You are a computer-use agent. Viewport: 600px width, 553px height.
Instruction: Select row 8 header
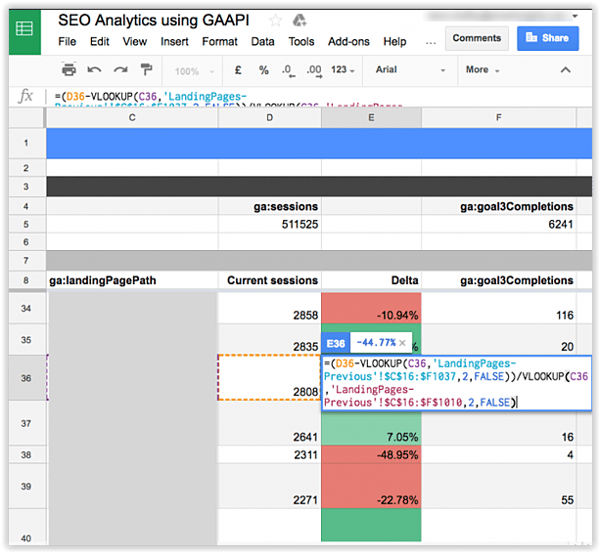coord(26,281)
